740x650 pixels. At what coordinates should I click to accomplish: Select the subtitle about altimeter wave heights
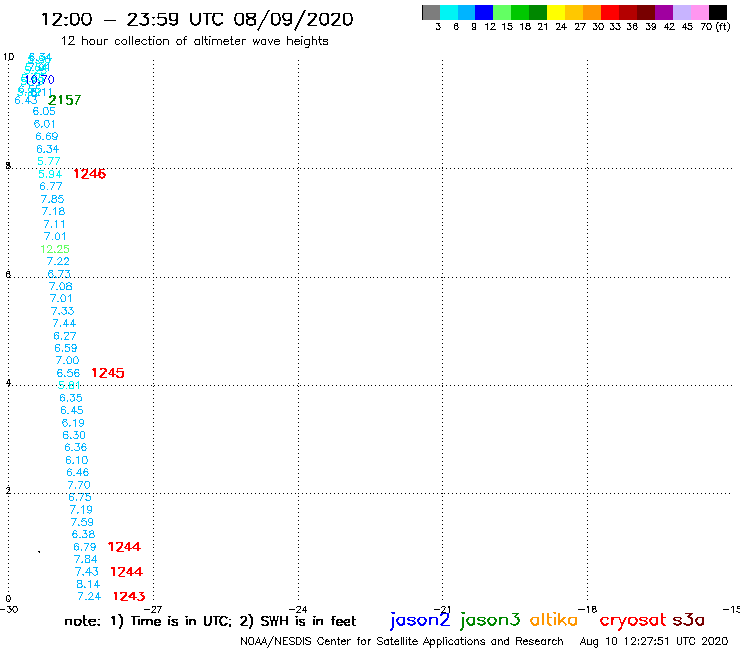point(194,41)
